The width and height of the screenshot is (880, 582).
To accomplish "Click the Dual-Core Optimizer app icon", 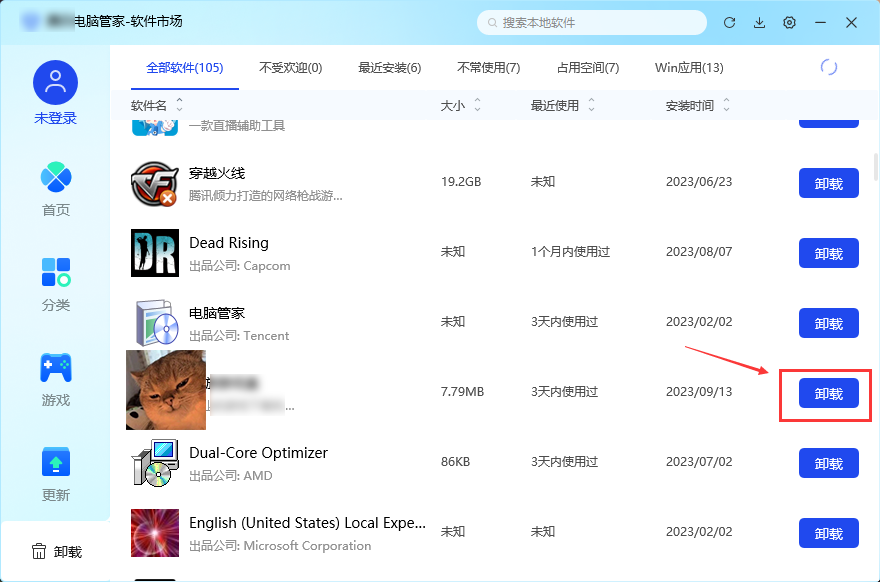I will (x=155, y=462).
